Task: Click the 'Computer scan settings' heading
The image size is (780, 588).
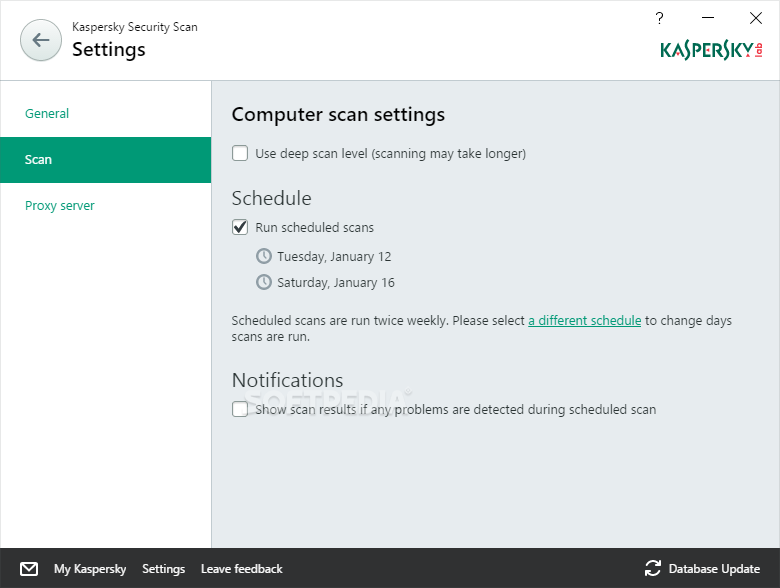Action: 338,114
